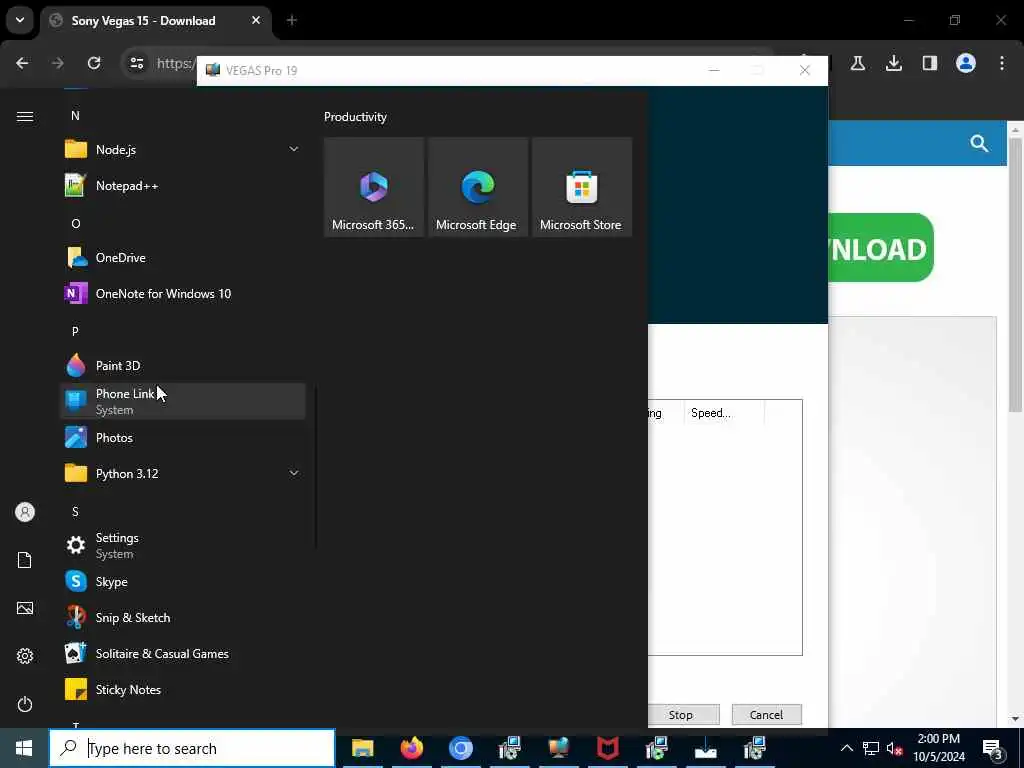The height and width of the screenshot is (768, 1024).
Task: Open OneNote for Windows 10
Action: (183, 293)
